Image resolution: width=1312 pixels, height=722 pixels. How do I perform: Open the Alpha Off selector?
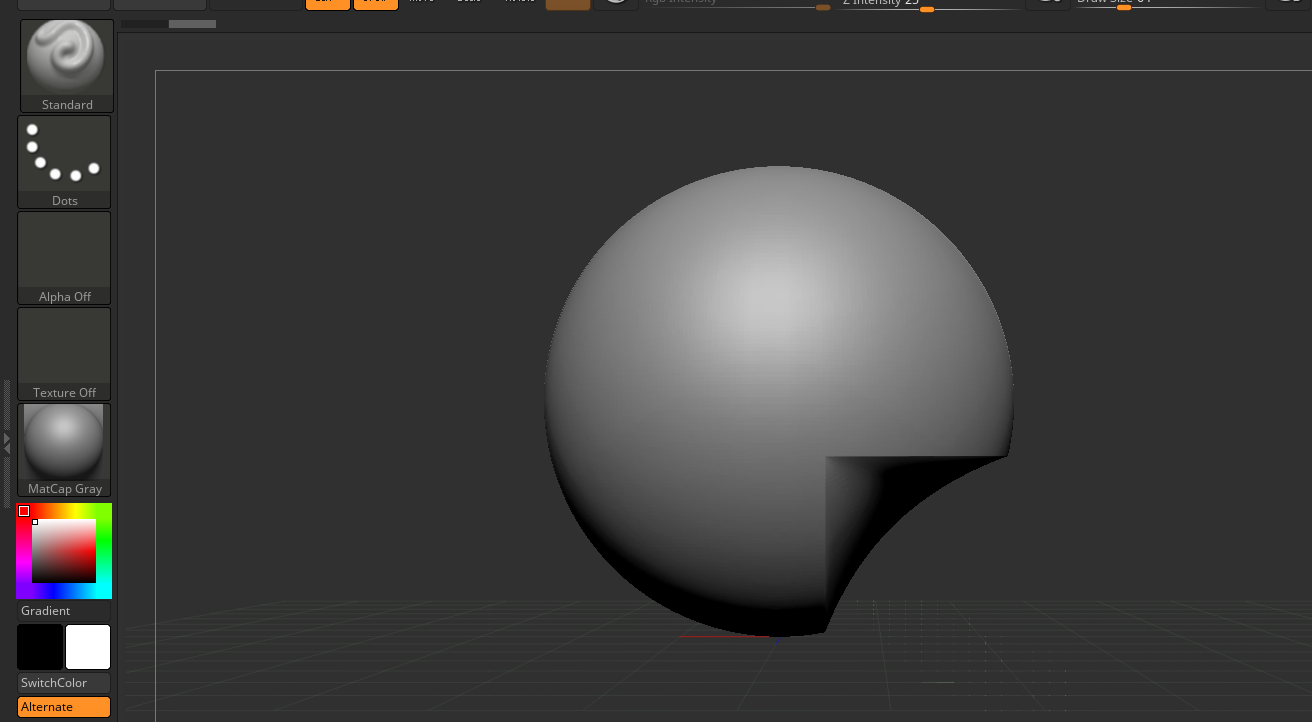point(64,258)
